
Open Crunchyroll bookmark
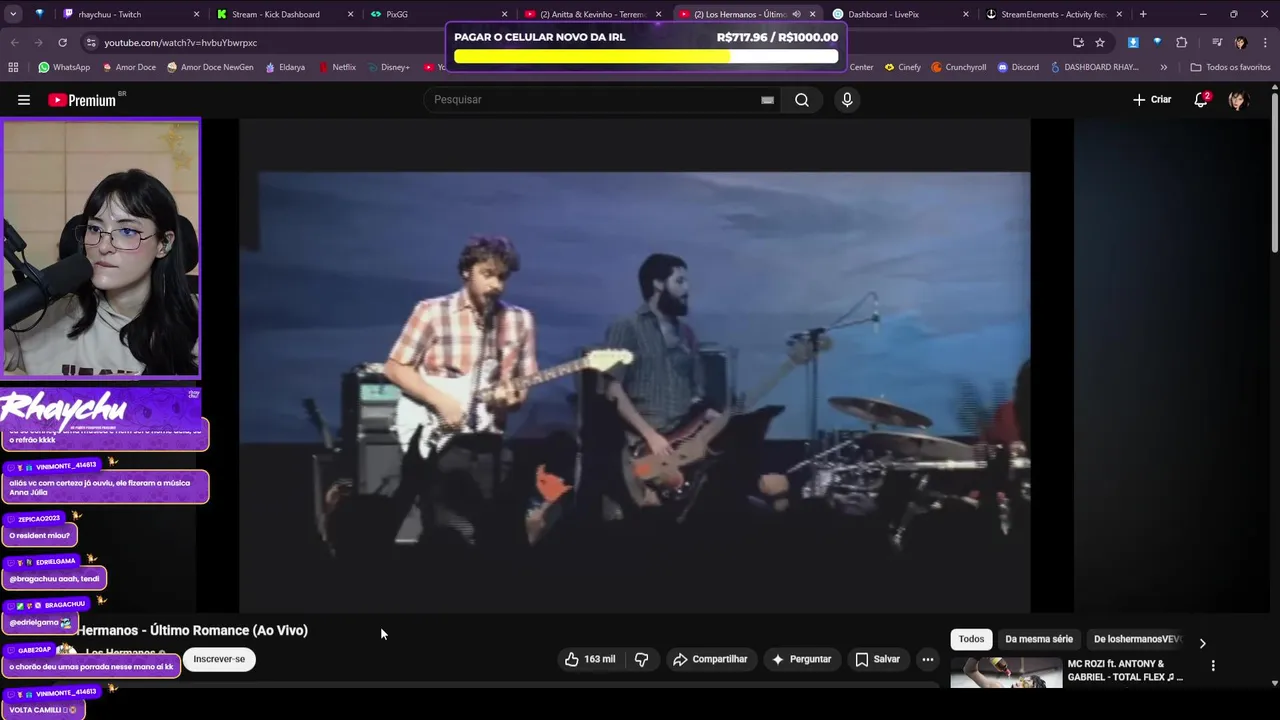[x=959, y=67]
